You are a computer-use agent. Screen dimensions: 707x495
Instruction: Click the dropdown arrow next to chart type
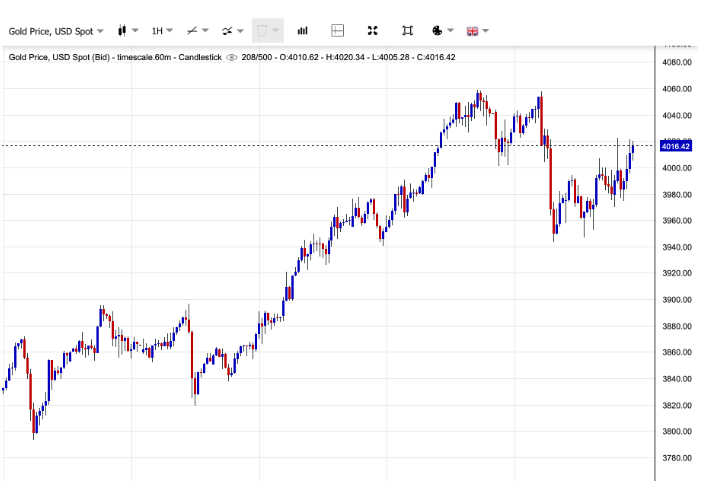click(x=136, y=31)
